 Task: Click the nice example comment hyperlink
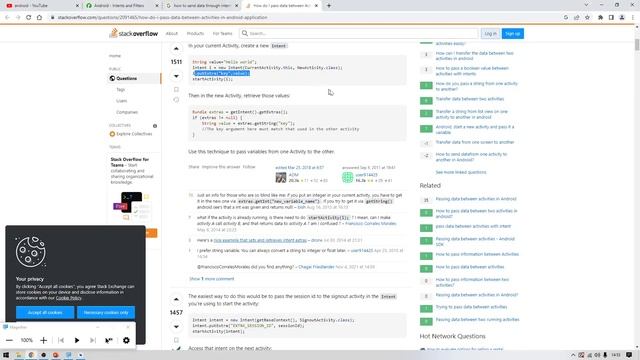click(260, 240)
